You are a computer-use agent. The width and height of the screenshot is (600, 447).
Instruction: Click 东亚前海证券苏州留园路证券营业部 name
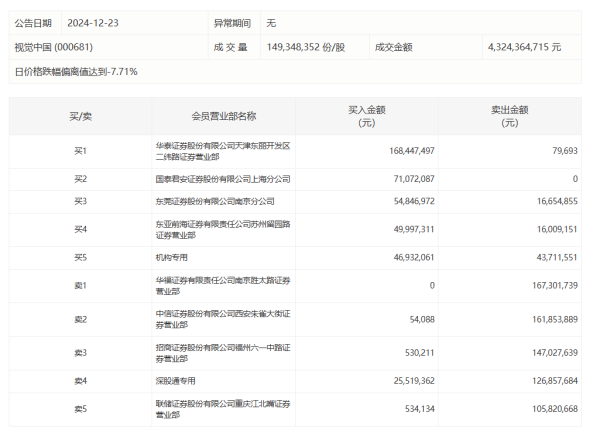click(x=223, y=230)
